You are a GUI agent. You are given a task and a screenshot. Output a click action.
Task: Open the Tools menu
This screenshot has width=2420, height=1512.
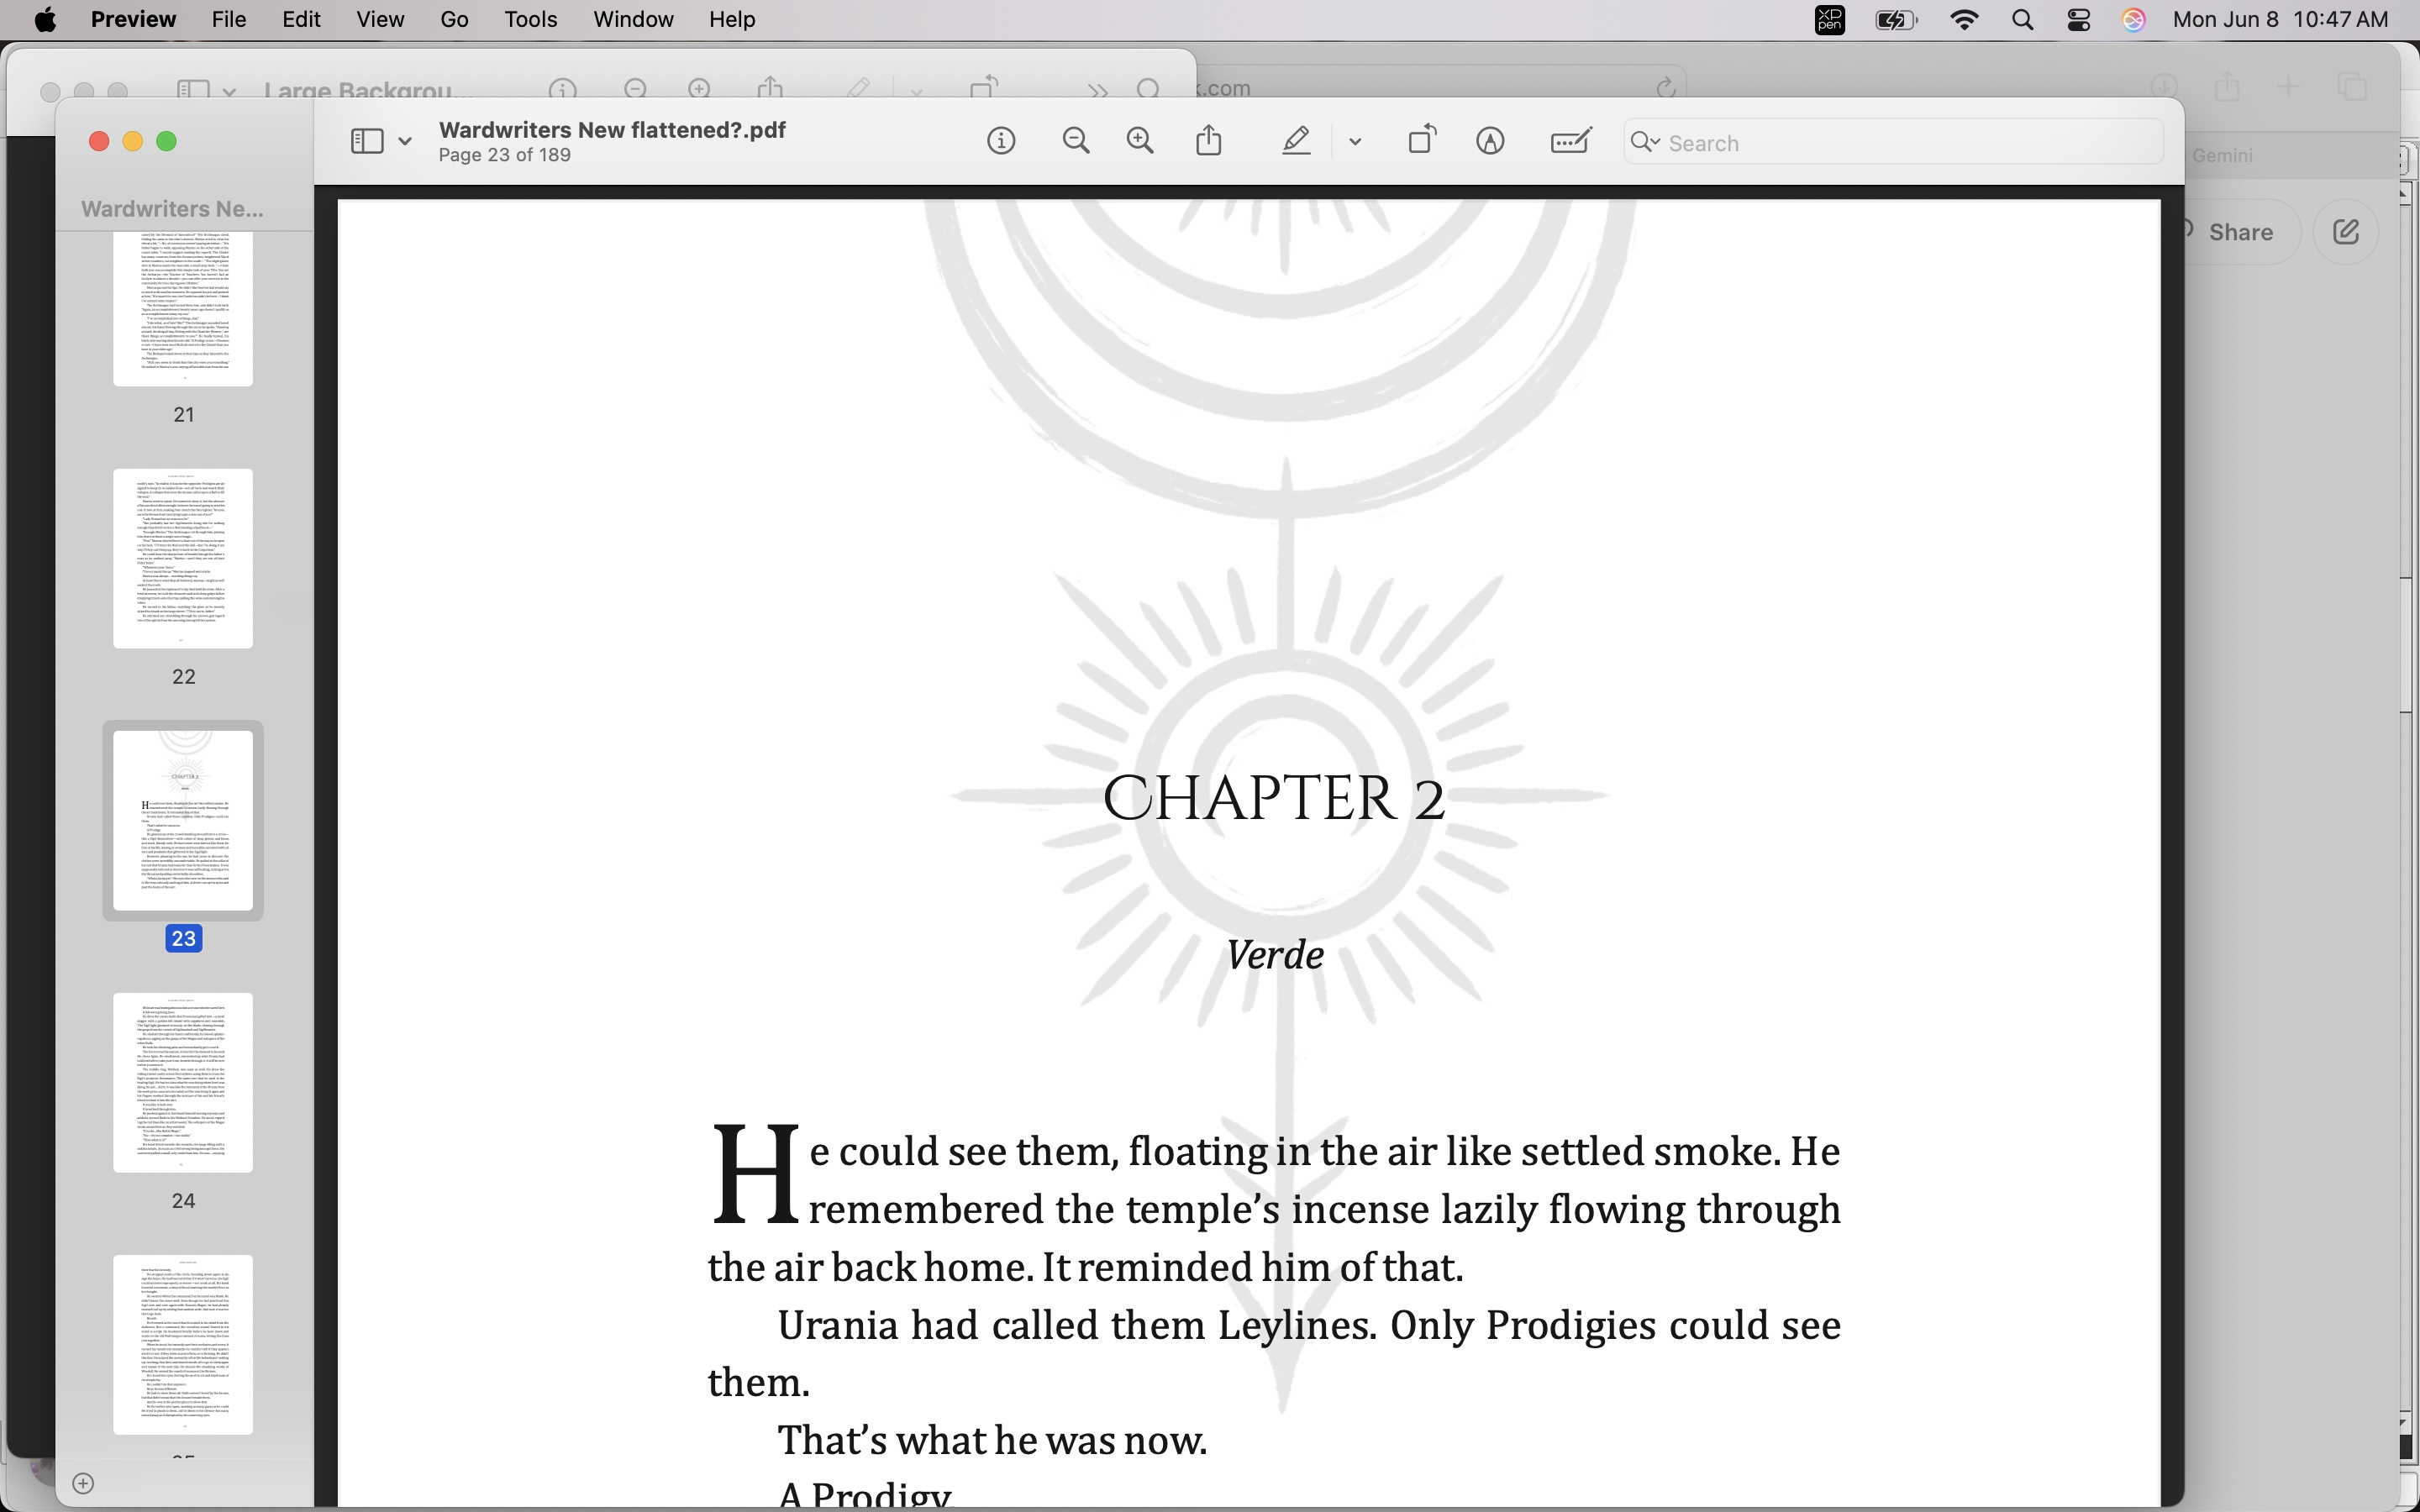pyautogui.click(x=530, y=20)
